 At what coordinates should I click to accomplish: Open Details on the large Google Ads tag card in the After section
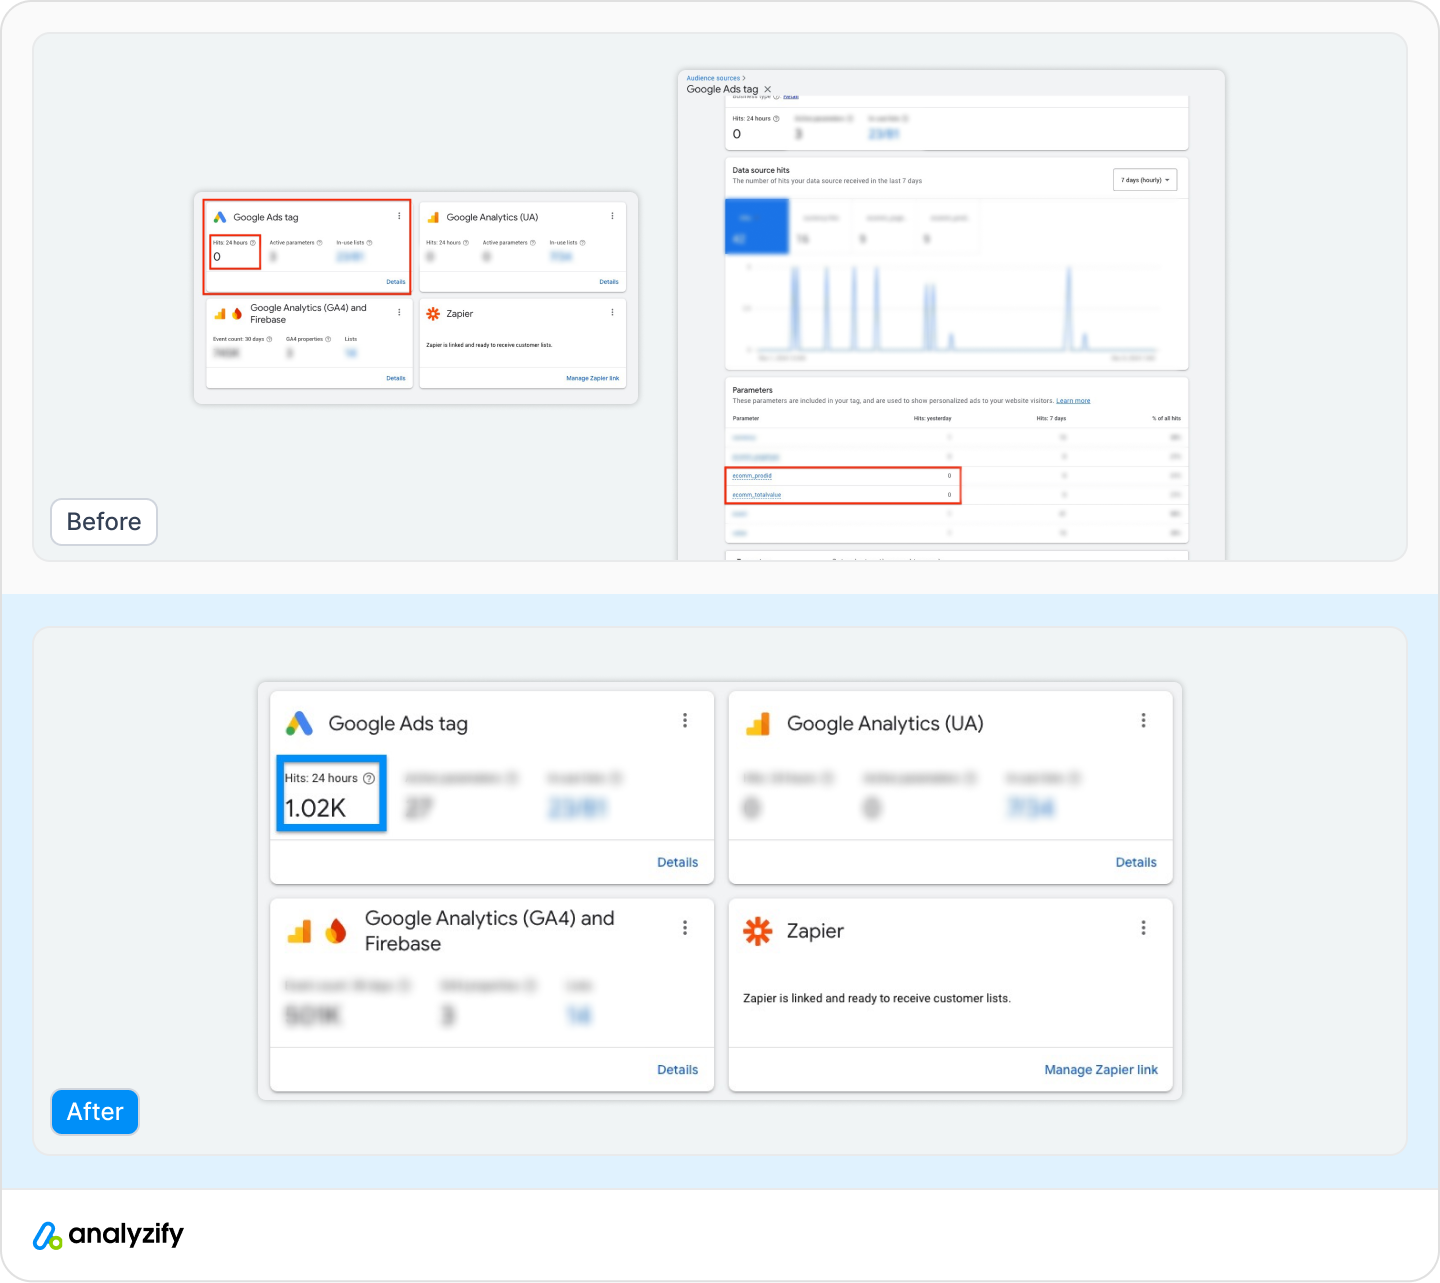[x=677, y=862]
